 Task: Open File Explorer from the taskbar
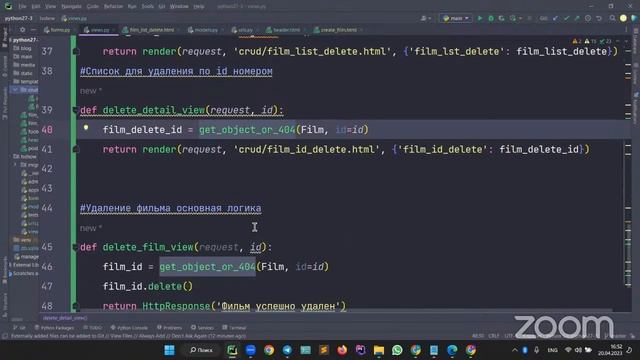[379, 350]
